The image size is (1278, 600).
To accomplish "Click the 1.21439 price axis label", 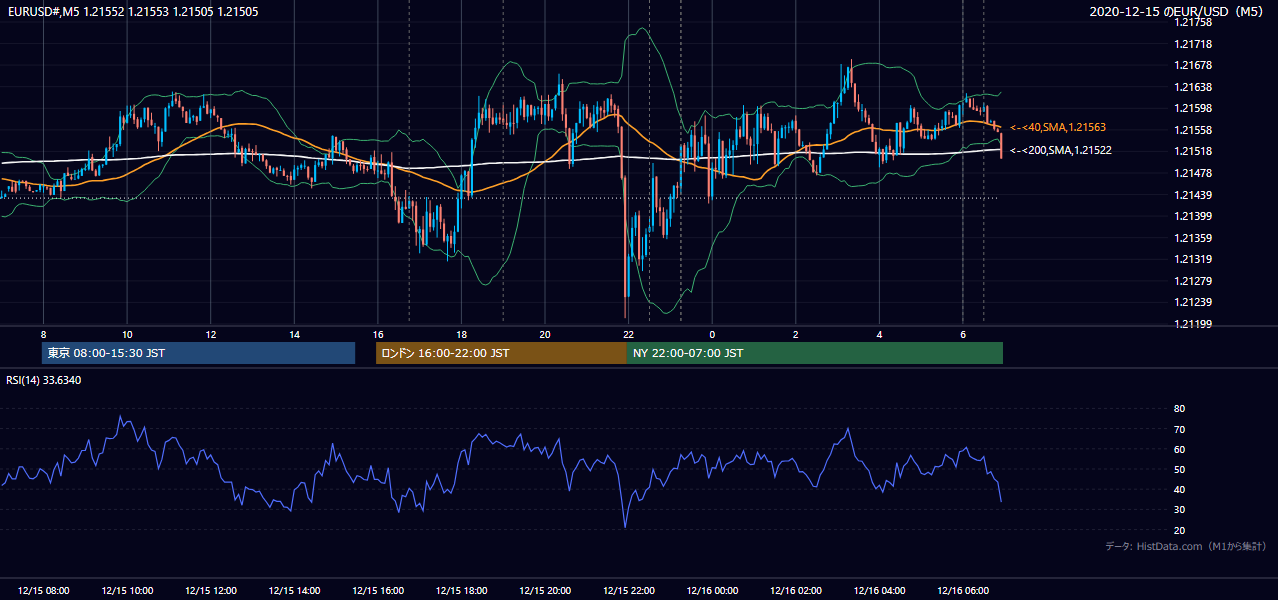I will pyautogui.click(x=1193, y=195).
